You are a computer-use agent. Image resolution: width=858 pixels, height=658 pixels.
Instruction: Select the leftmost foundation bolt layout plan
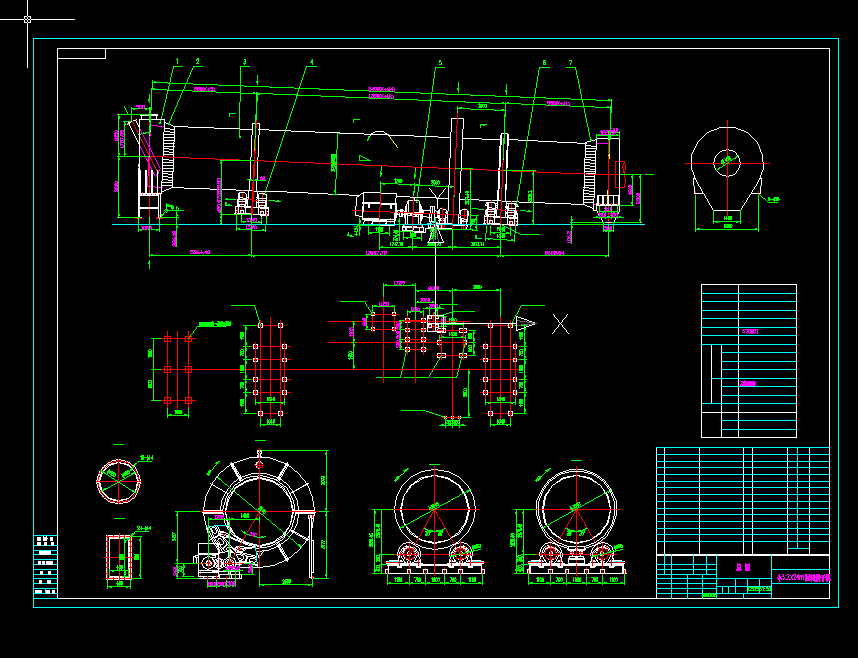click(x=178, y=370)
